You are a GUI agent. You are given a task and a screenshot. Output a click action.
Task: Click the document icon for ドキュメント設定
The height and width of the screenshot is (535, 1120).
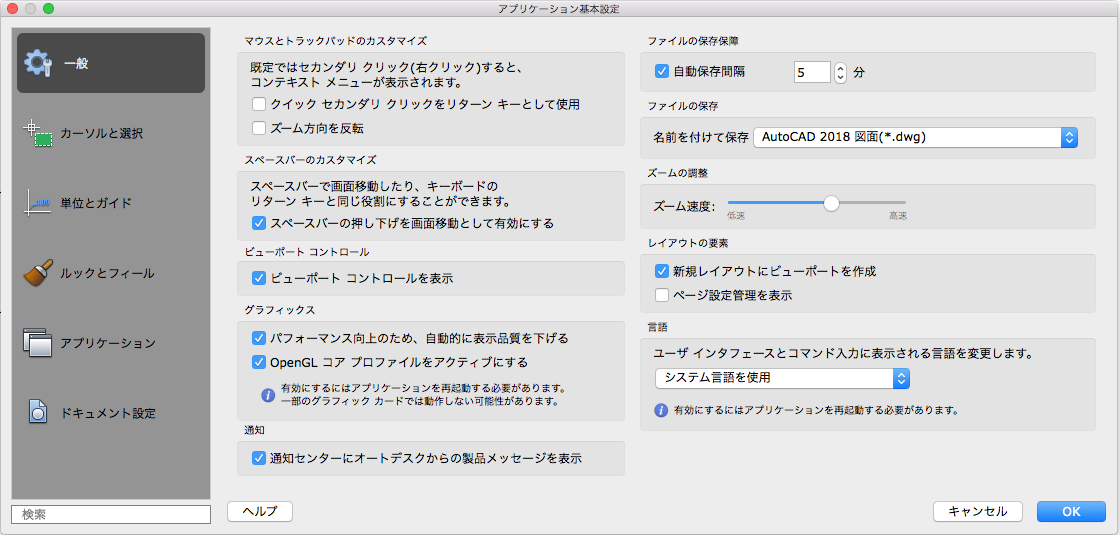point(38,413)
